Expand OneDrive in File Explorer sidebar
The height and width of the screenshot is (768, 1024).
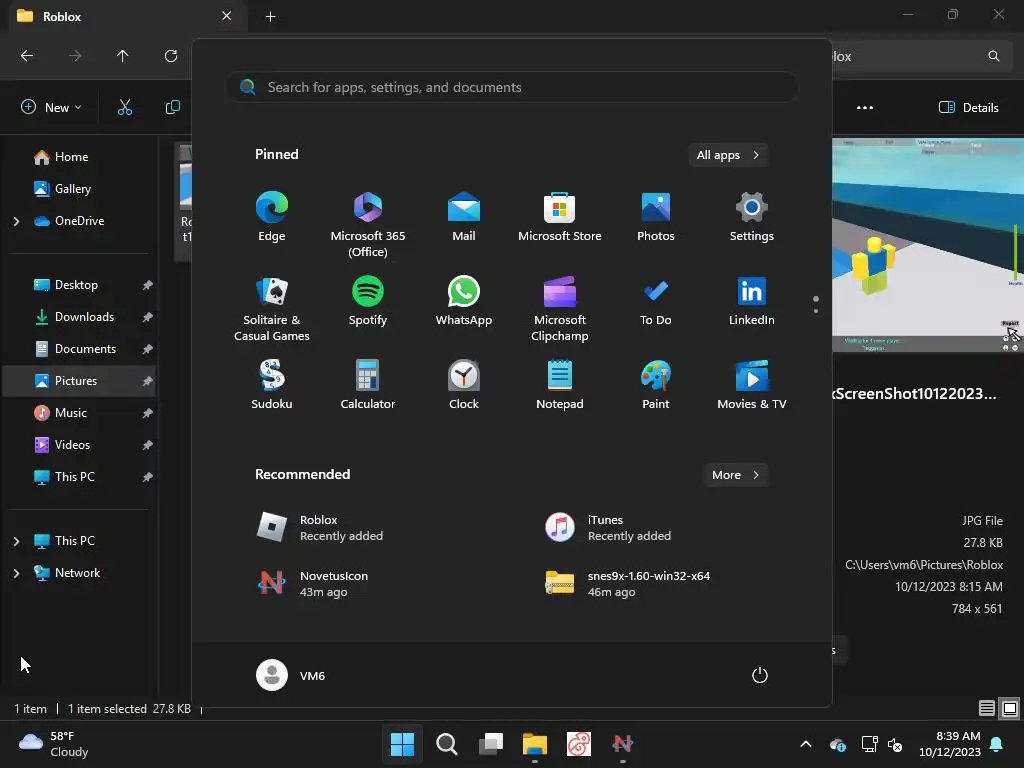point(16,221)
